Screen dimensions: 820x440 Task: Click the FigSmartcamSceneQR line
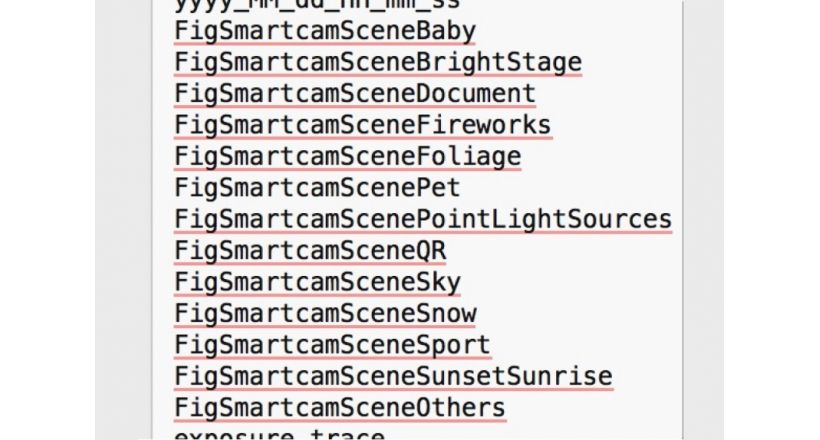click(310, 251)
